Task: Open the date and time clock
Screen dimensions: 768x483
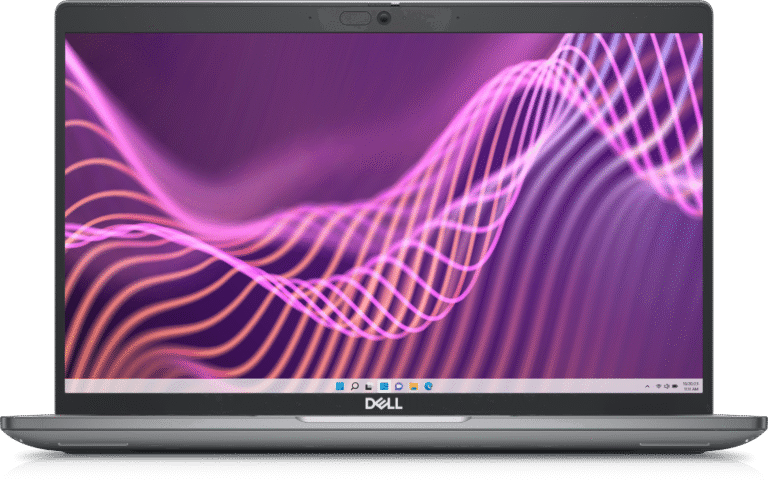Action: 691,386
